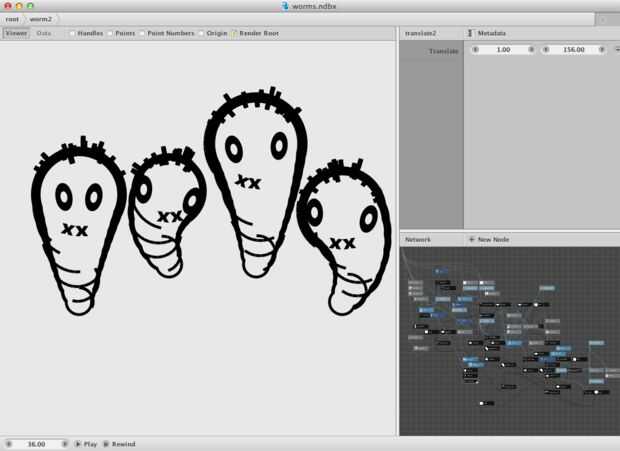Click the Translate parameter label
This screenshot has height=451, width=620.
444,51
